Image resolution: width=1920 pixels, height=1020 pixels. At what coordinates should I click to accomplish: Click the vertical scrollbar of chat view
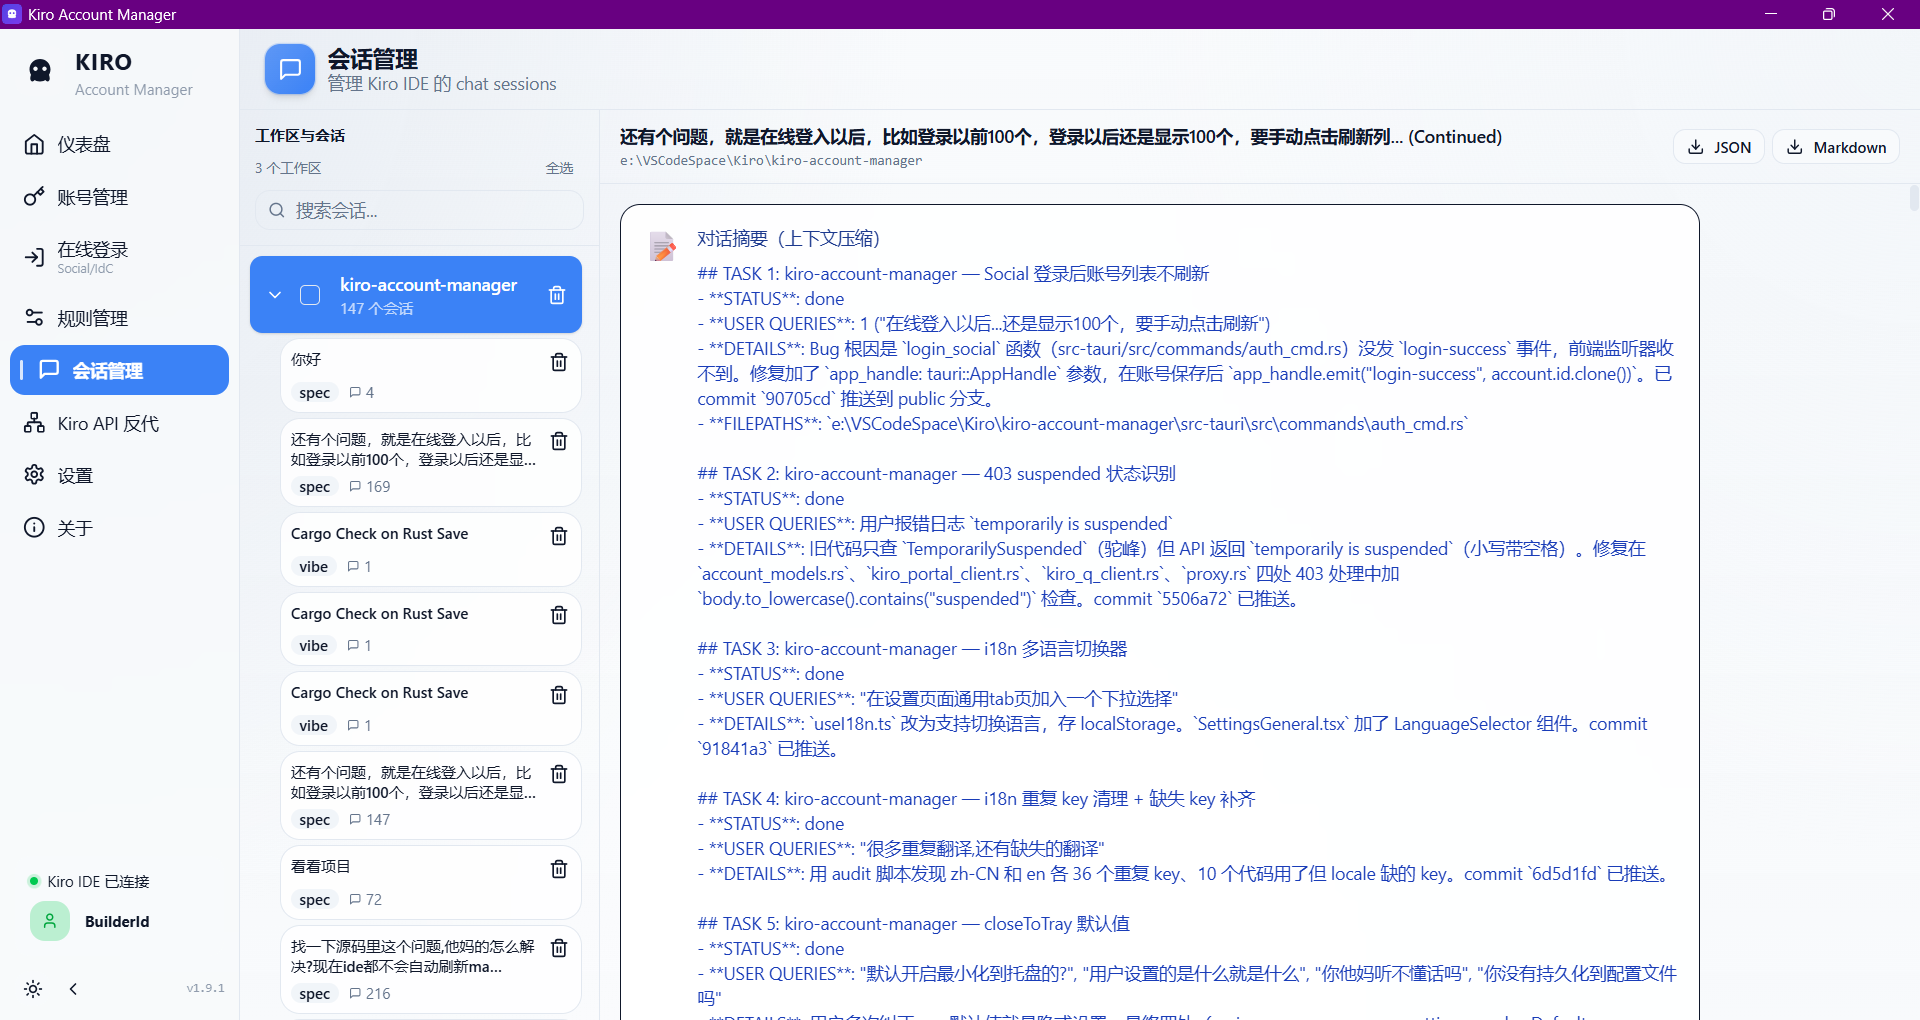pos(1913,200)
